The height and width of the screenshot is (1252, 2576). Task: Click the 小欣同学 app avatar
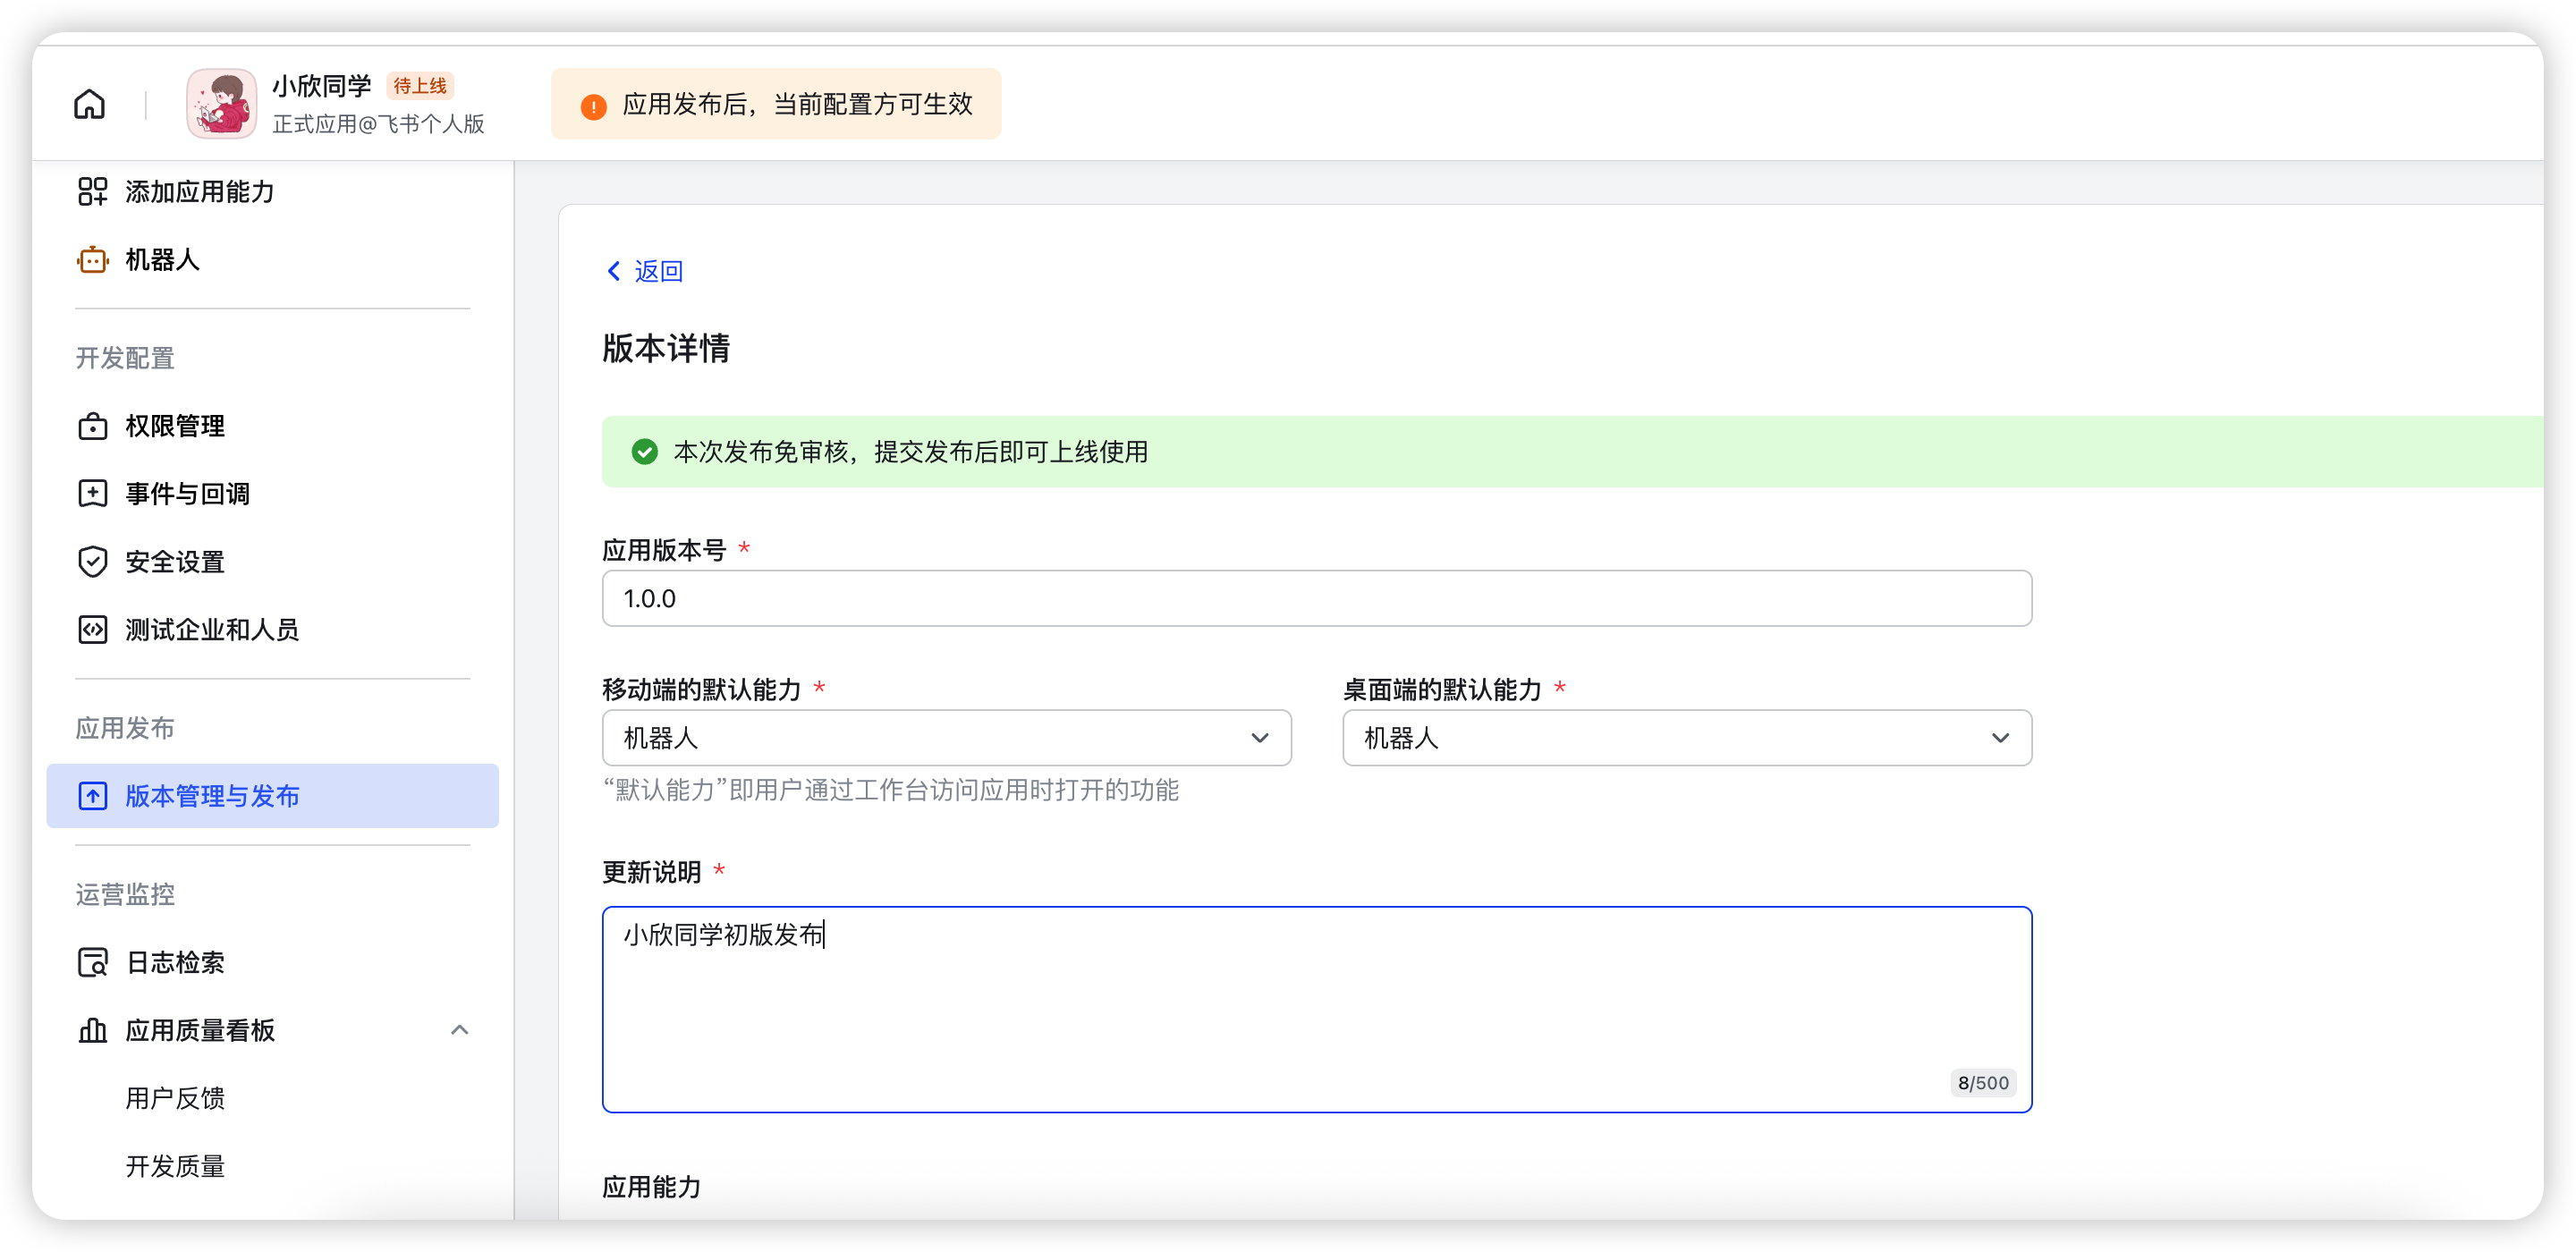pos(221,104)
